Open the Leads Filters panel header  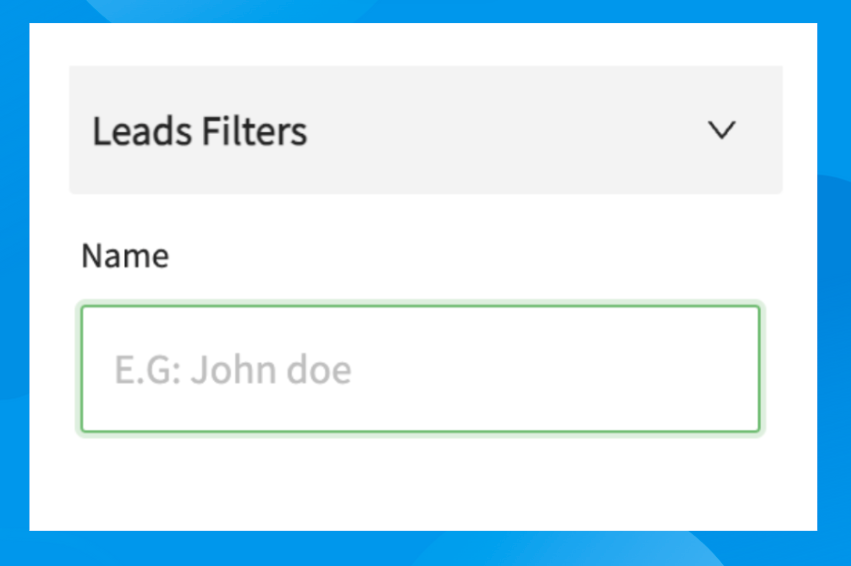click(425, 130)
